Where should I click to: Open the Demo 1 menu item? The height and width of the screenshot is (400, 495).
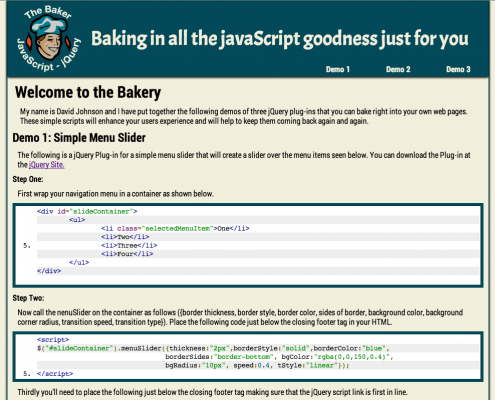[x=338, y=69]
